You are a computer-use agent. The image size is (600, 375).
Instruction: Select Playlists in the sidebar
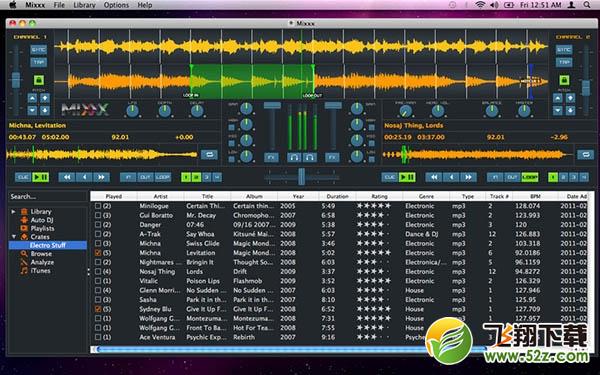pos(42,228)
